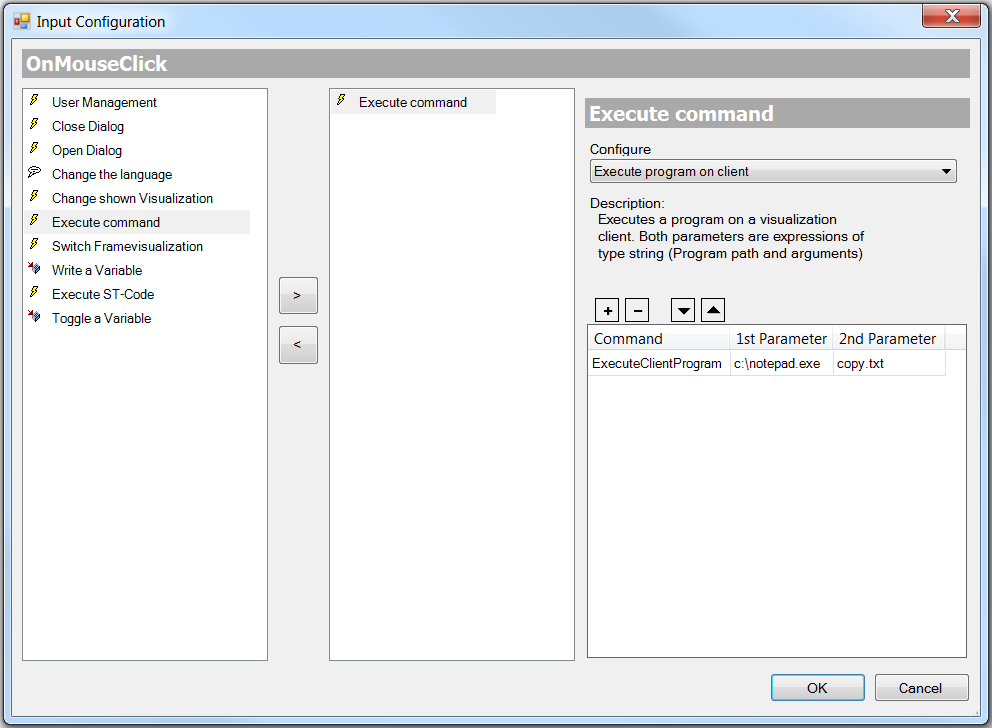Select User Management in the action list
The width and height of the screenshot is (992, 728).
[104, 102]
